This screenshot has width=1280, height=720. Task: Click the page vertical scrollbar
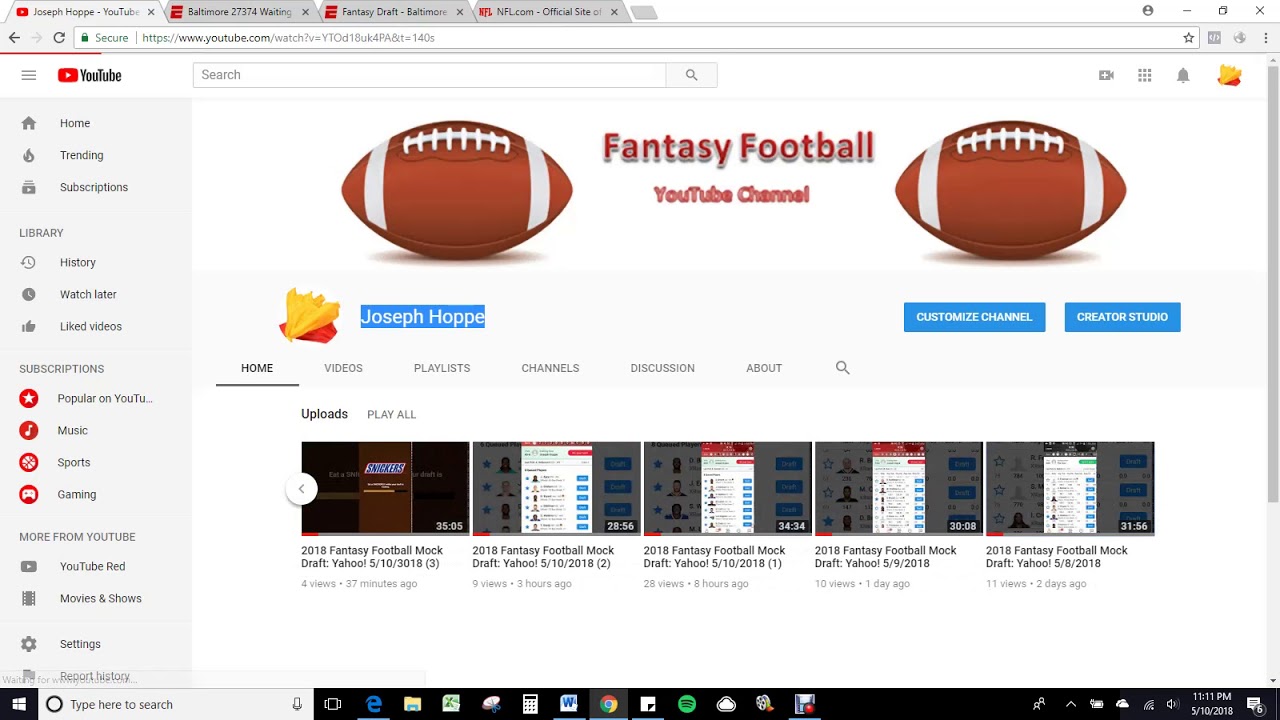[x=1273, y=370]
